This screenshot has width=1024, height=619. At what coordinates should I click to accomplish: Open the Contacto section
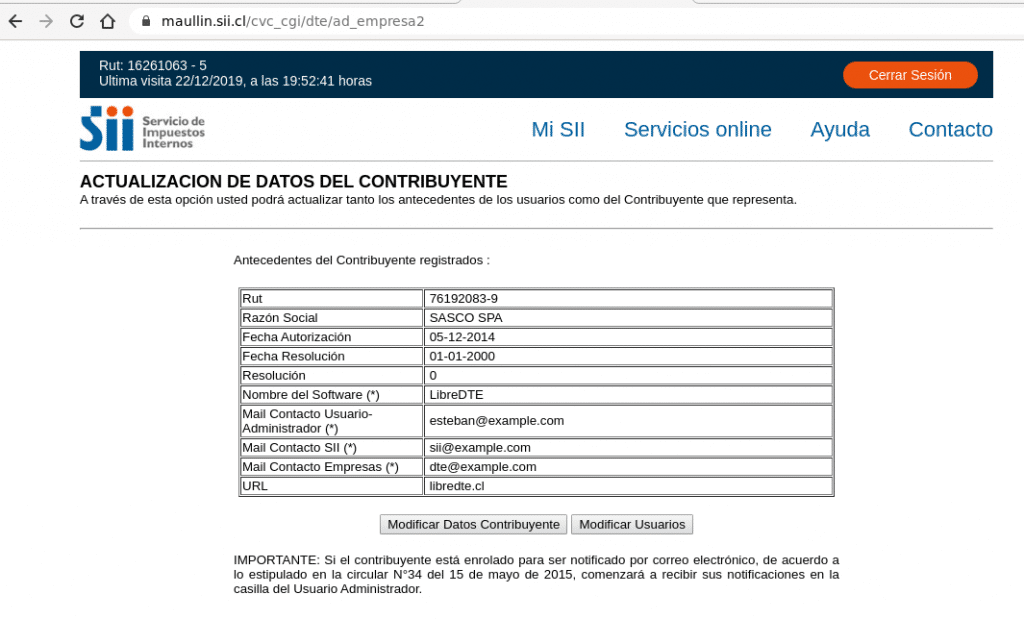[x=949, y=129]
